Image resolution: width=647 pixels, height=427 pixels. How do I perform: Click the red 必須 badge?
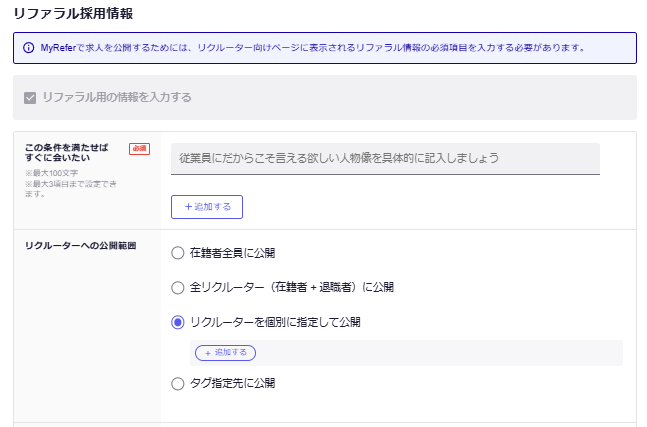(139, 149)
